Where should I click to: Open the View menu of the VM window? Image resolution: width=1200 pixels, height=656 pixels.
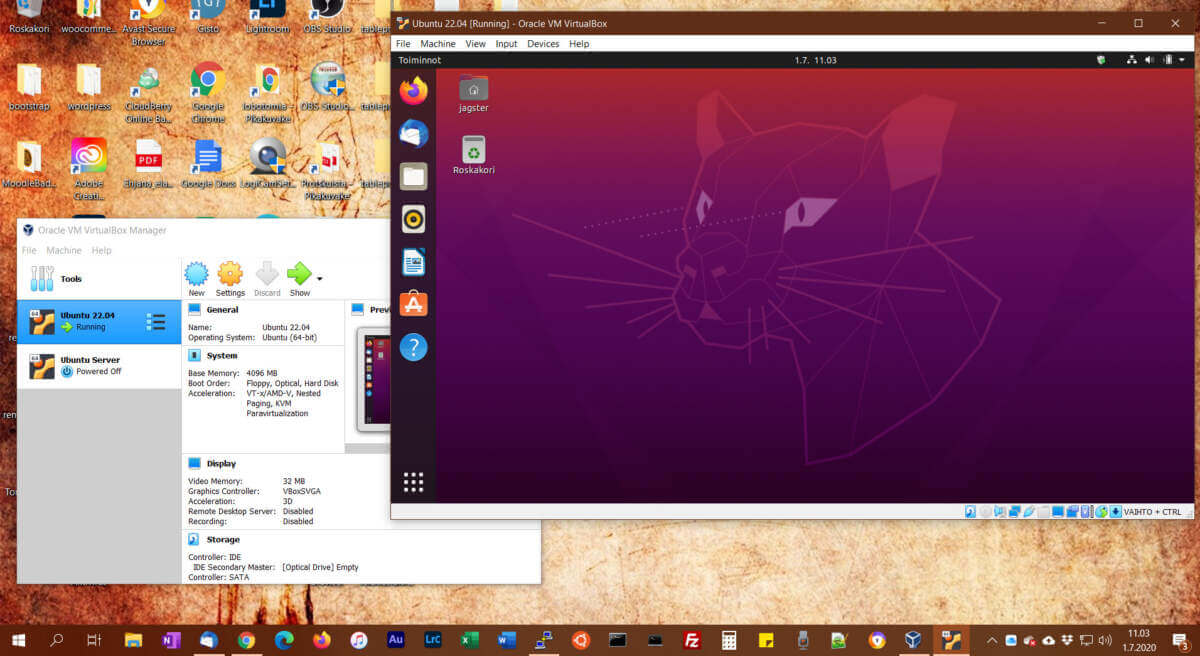475,44
